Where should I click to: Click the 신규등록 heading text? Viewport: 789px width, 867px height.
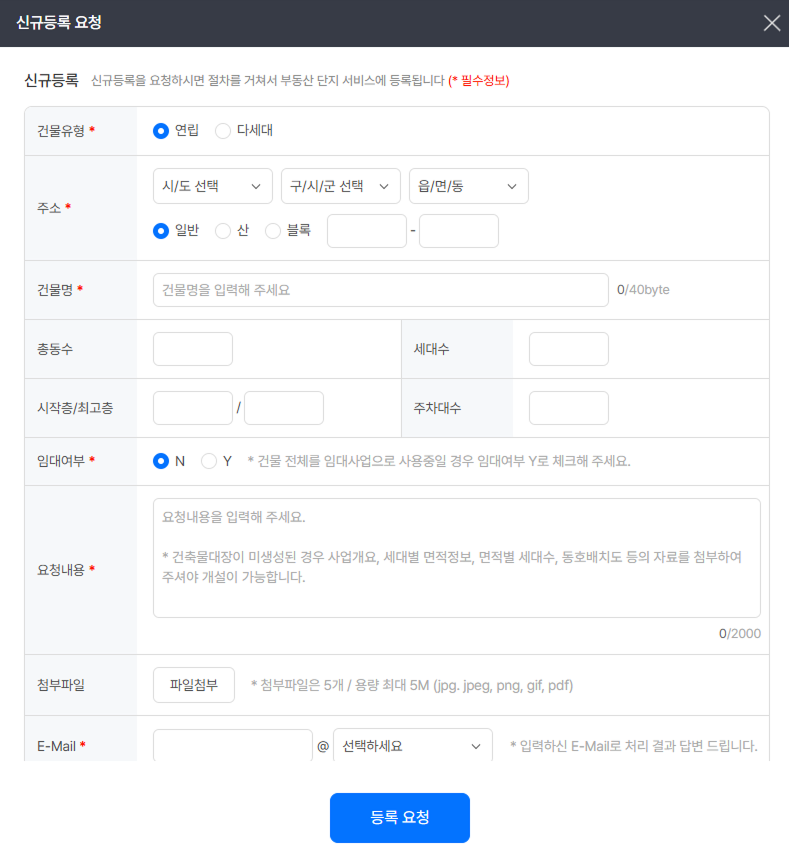click(x=51, y=81)
